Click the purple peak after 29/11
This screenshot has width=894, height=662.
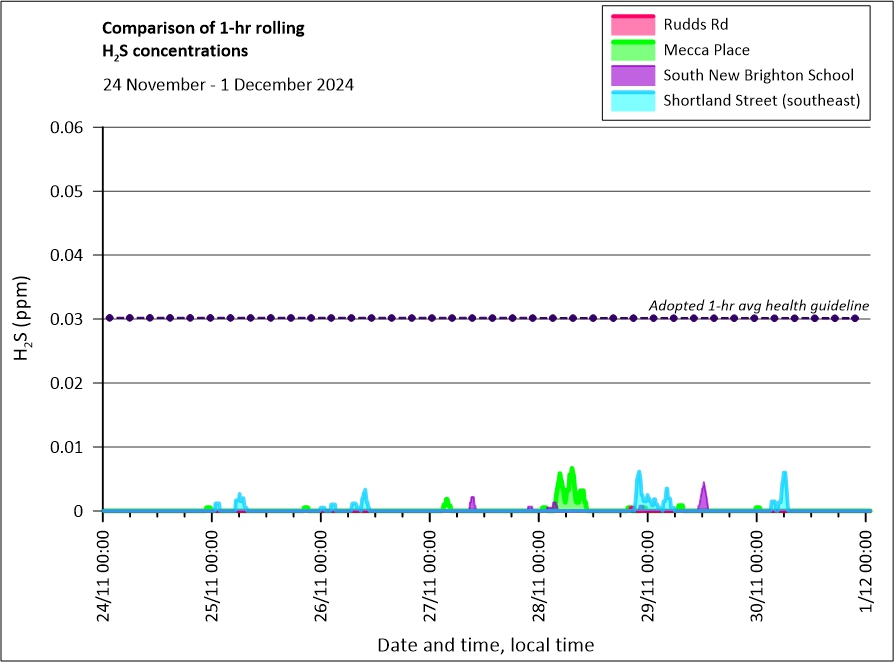(704, 492)
